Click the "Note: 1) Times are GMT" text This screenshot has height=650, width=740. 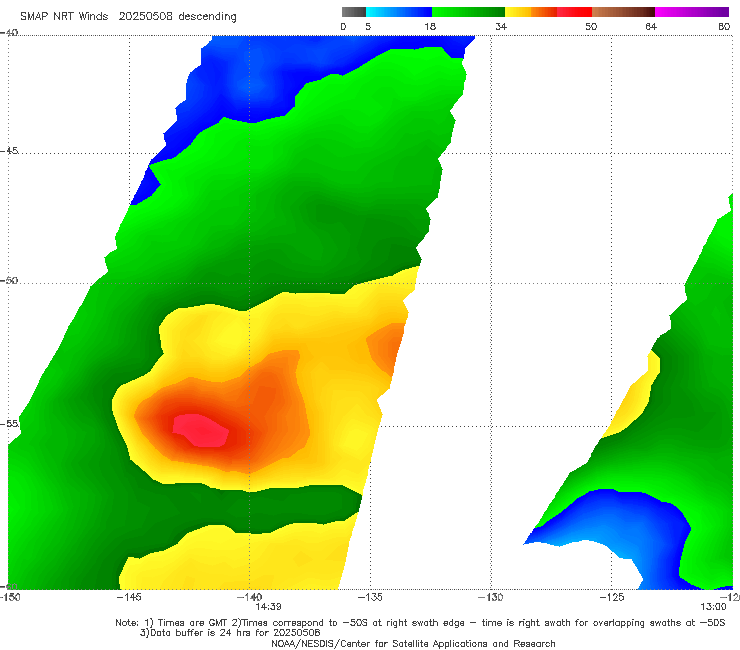pos(172,623)
